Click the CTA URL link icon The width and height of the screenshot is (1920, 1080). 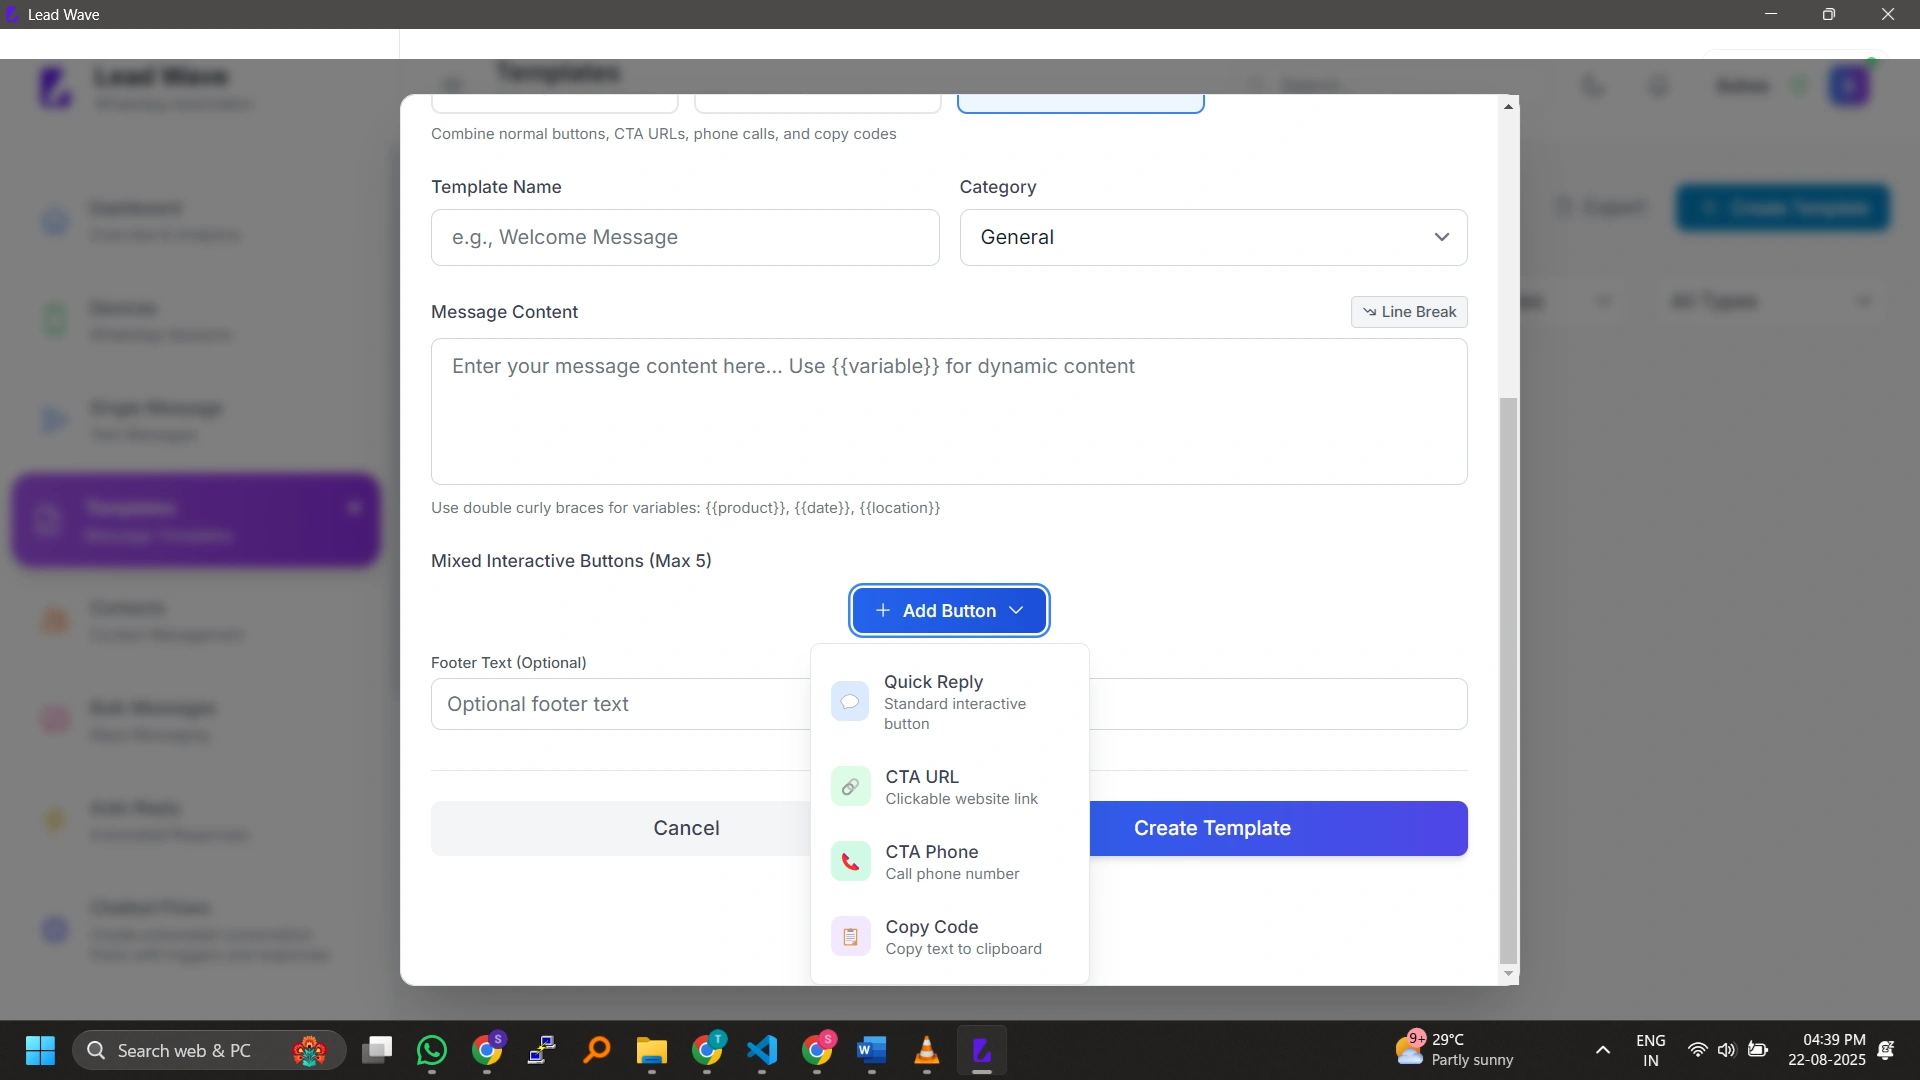(x=850, y=787)
